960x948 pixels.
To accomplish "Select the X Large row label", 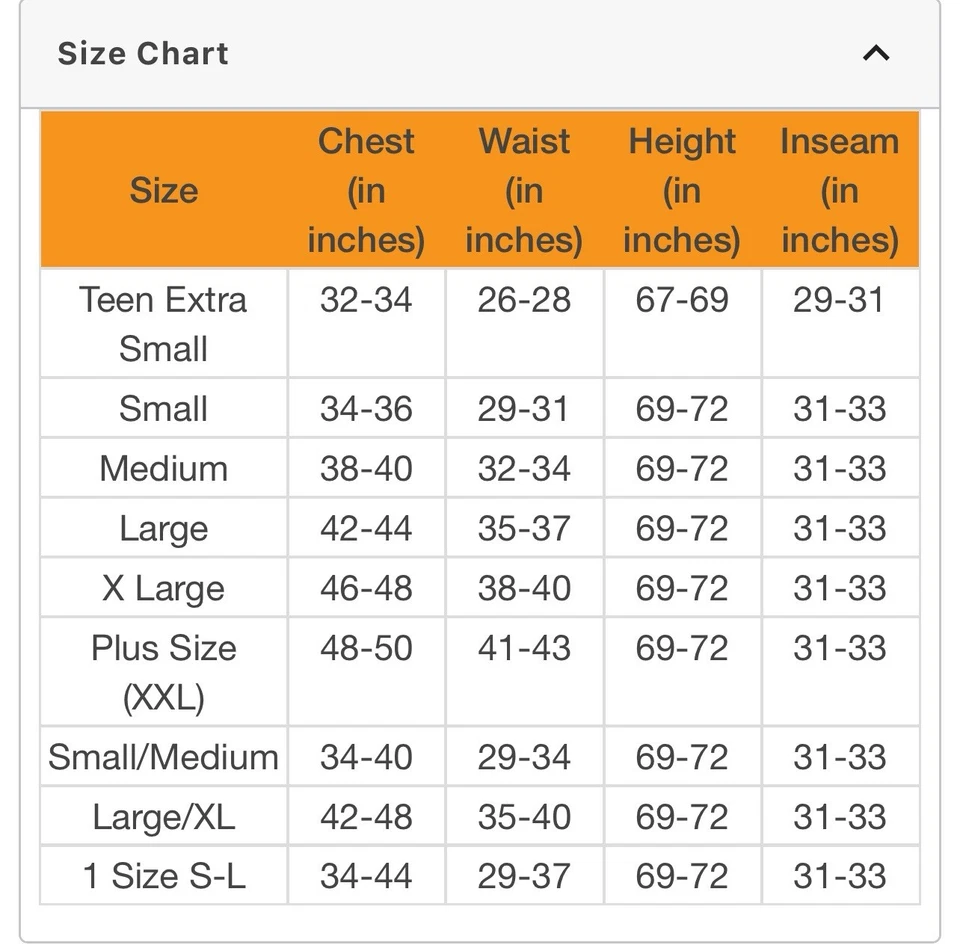I will 163,588.
